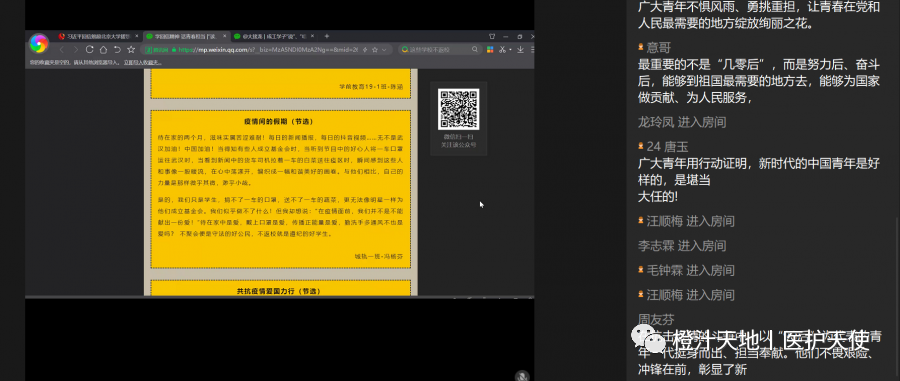Image resolution: width=900 pixels, height=381 pixels.
Task: Close the first browser tab
Action: (137, 36)
